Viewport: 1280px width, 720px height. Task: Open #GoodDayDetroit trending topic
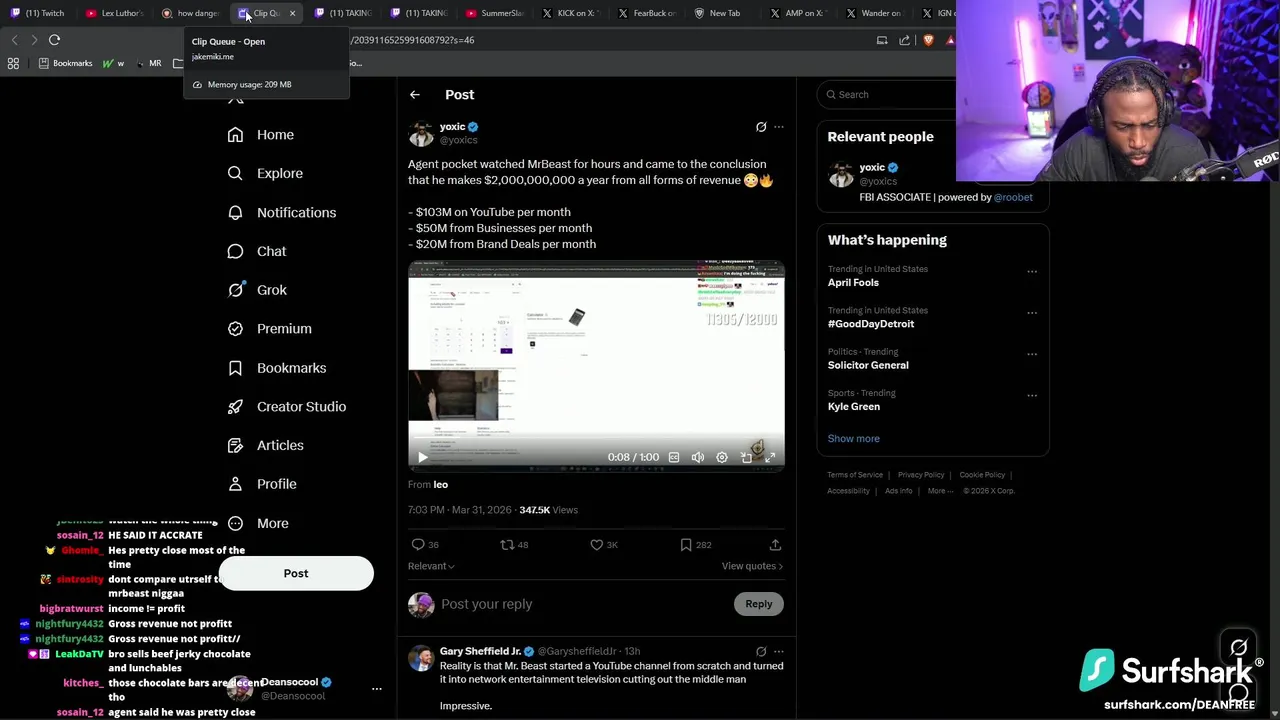coord(871,324)
